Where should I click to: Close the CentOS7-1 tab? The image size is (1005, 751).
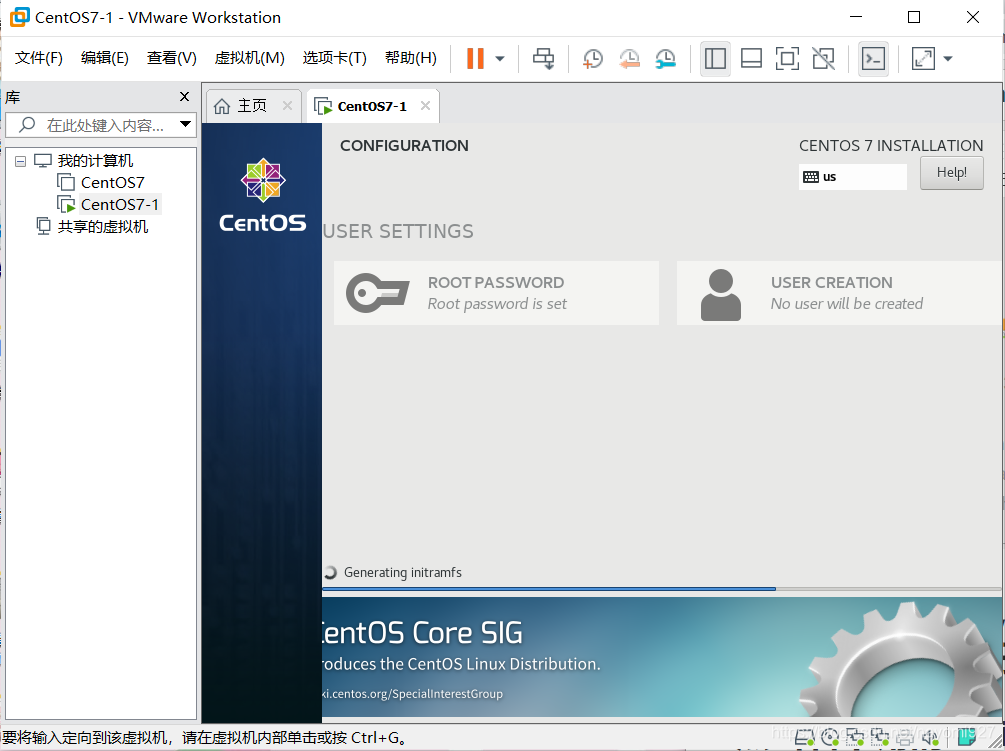tap(425, 106)
